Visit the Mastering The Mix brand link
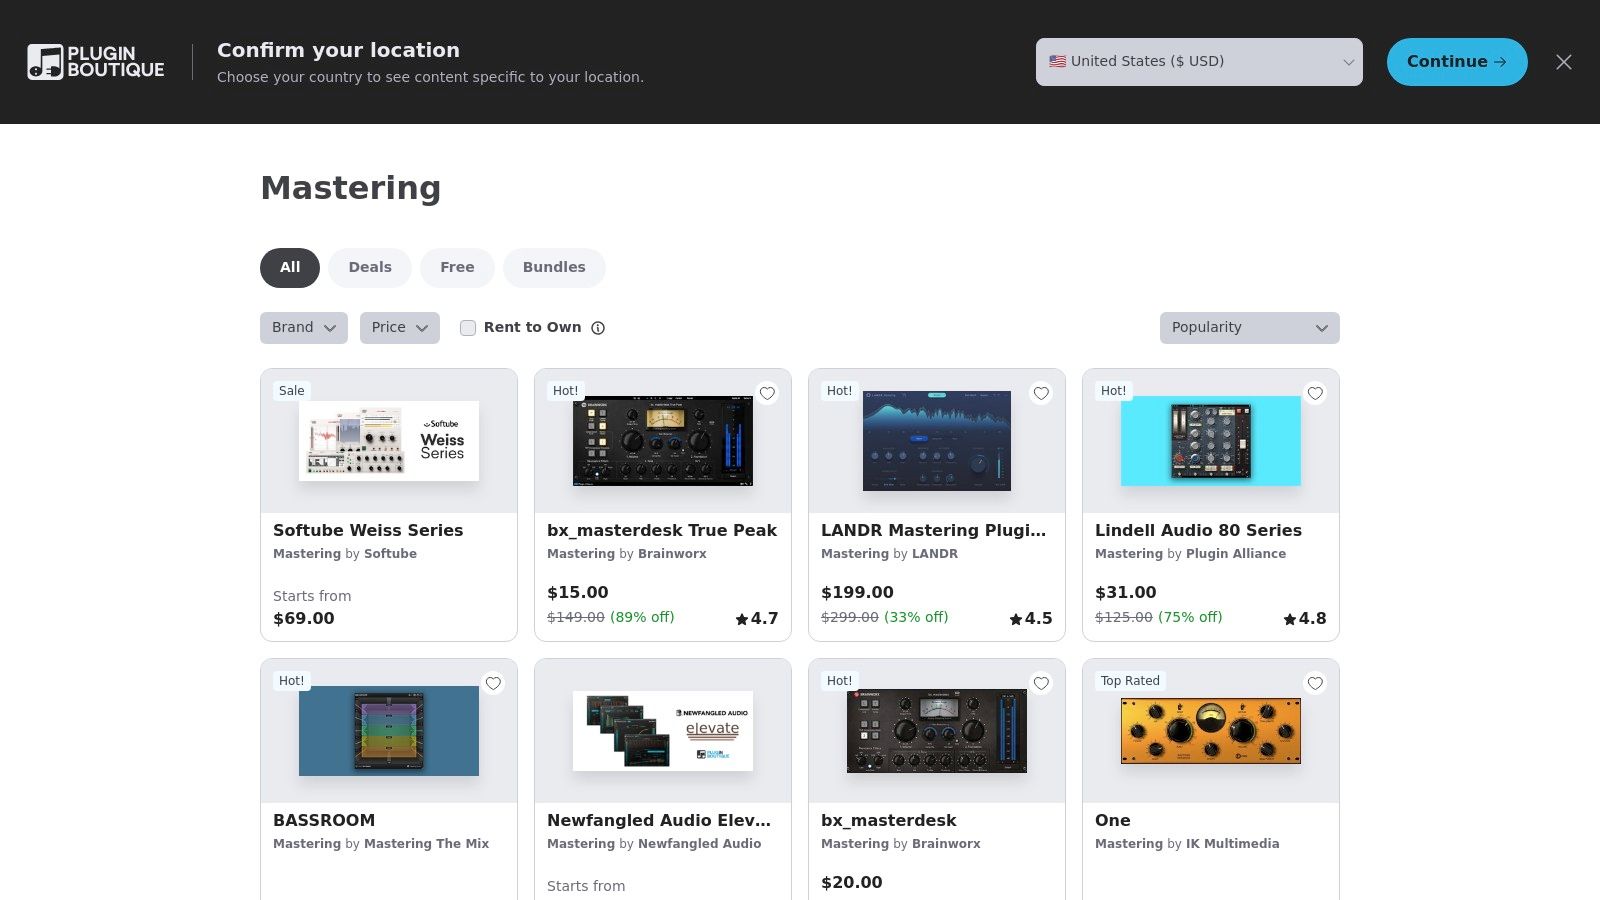This screenshot has height=900, width=1600. [x=427, y=844]
